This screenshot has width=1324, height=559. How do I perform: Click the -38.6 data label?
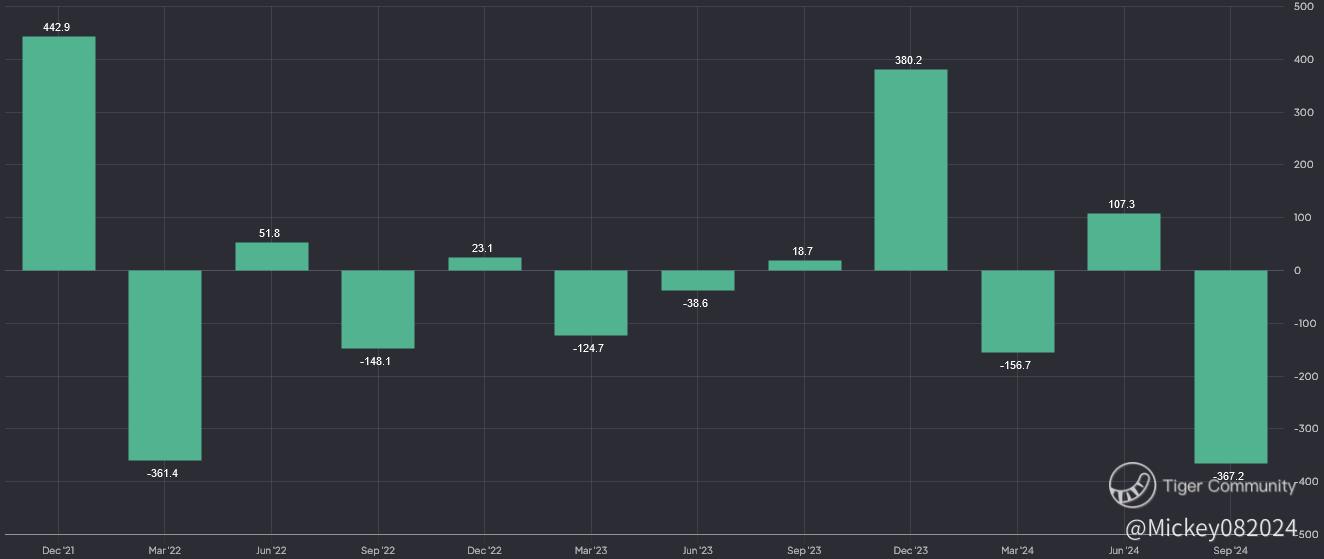(695, 303)
